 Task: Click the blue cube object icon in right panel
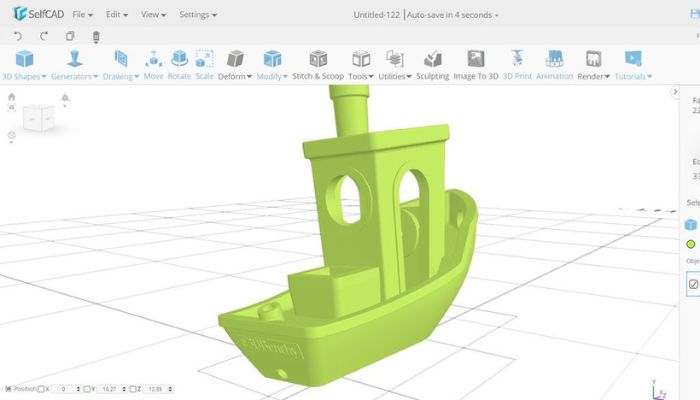[x=691, y=224]
